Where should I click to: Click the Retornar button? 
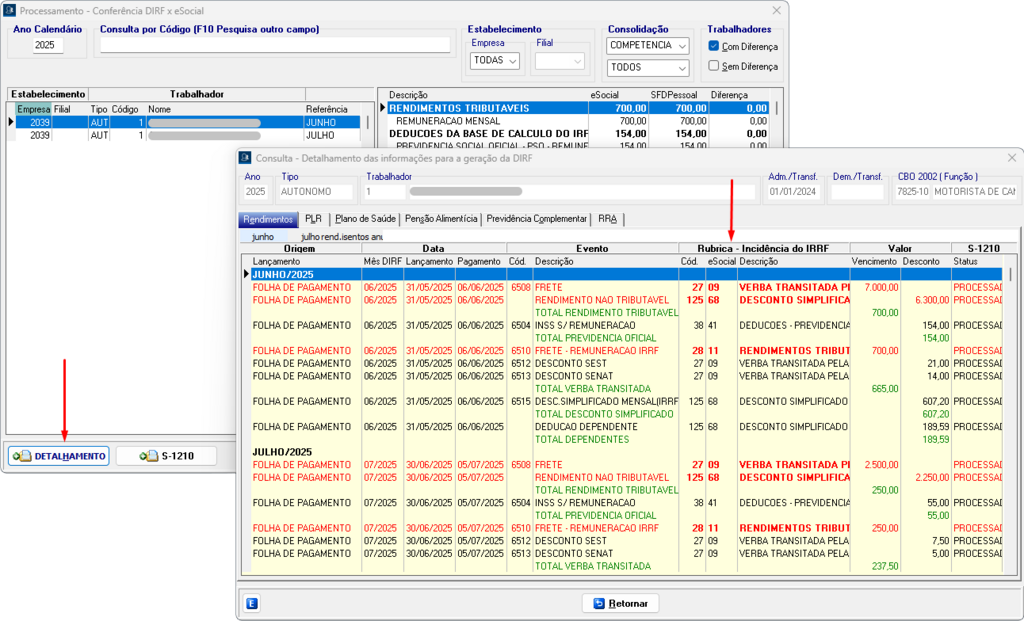point(621,603)
